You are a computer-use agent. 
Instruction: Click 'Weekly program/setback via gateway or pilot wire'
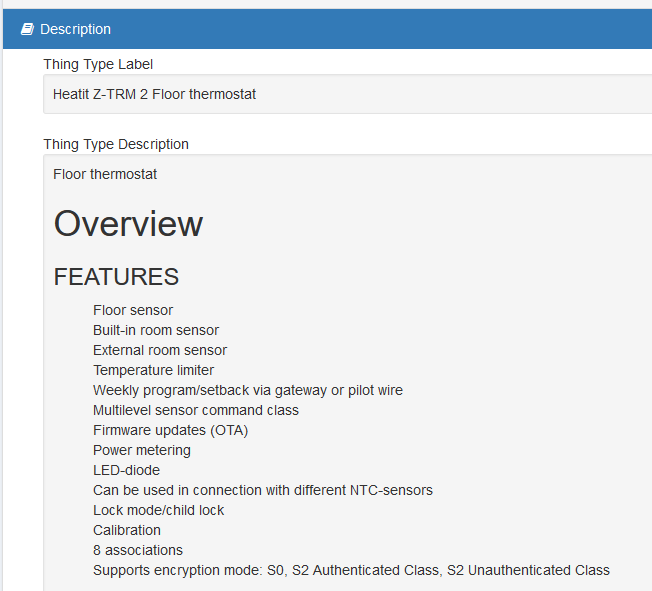(248, 390)
